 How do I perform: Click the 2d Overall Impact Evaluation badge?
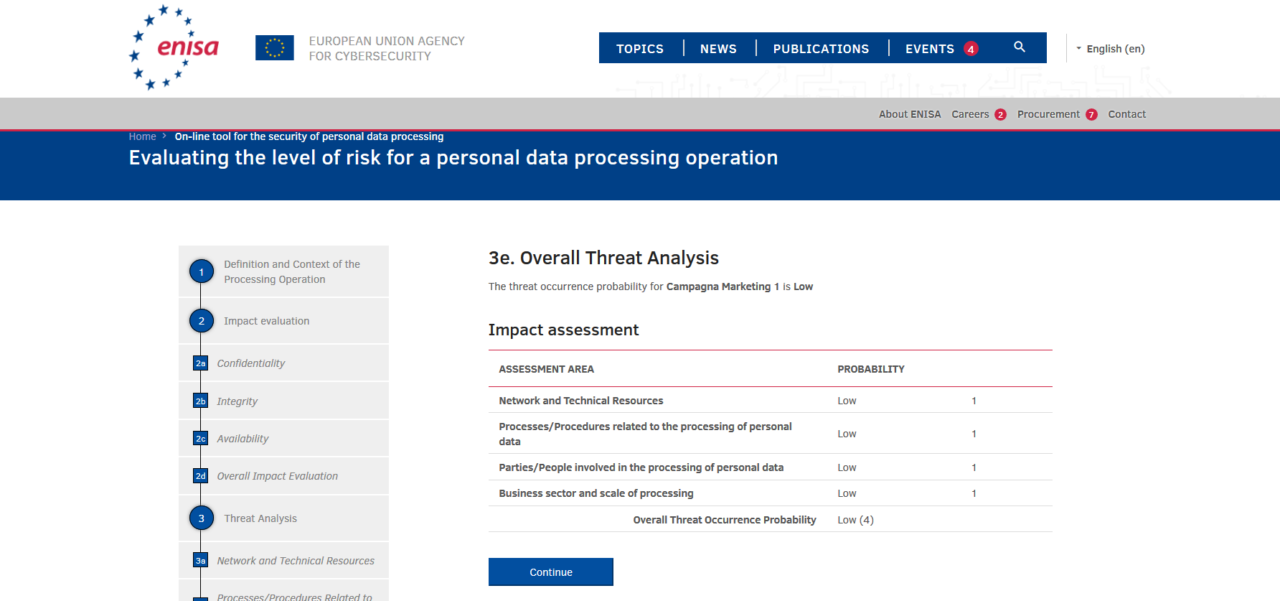[x=200, y=475]
